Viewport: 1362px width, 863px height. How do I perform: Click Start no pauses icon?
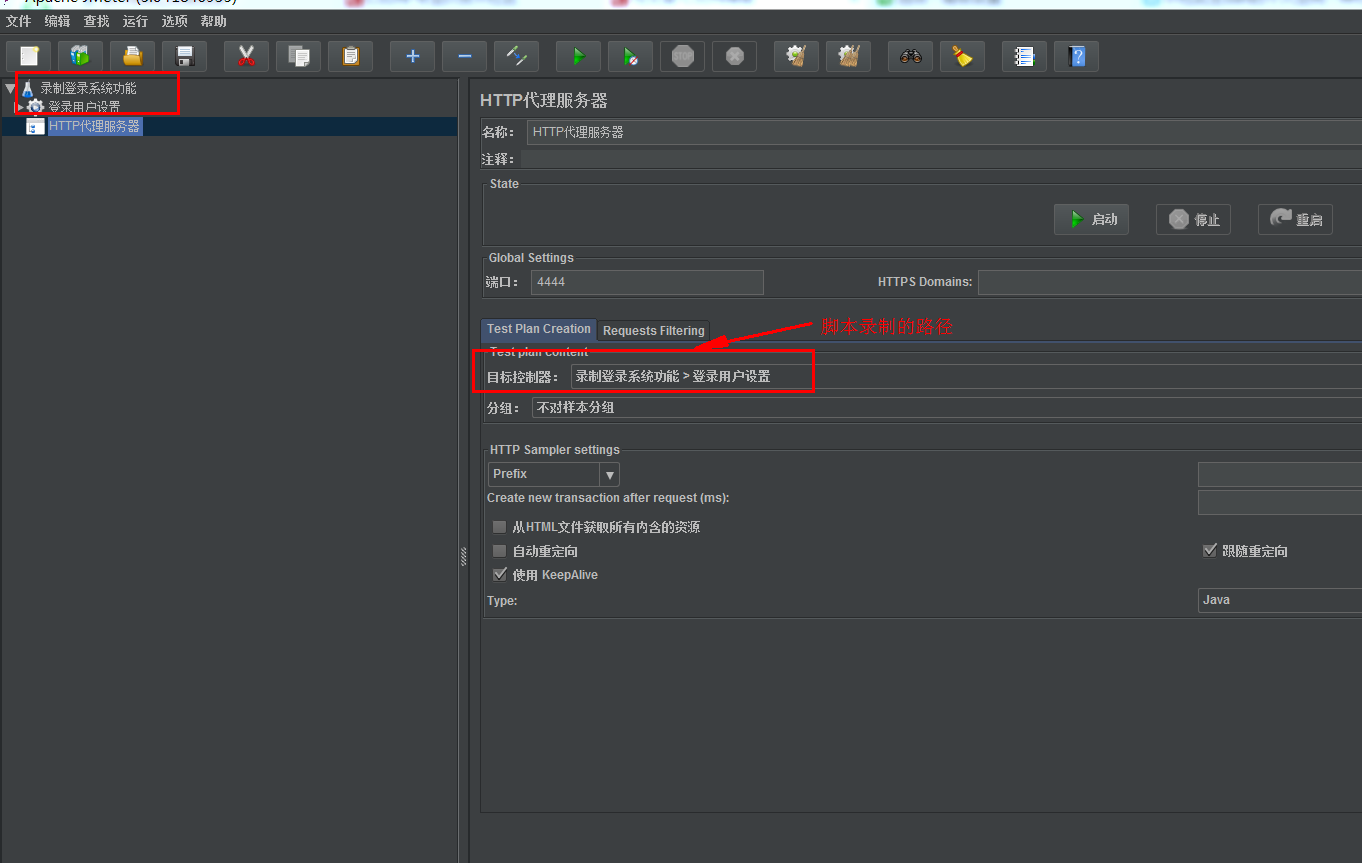[x=630, y=56]
